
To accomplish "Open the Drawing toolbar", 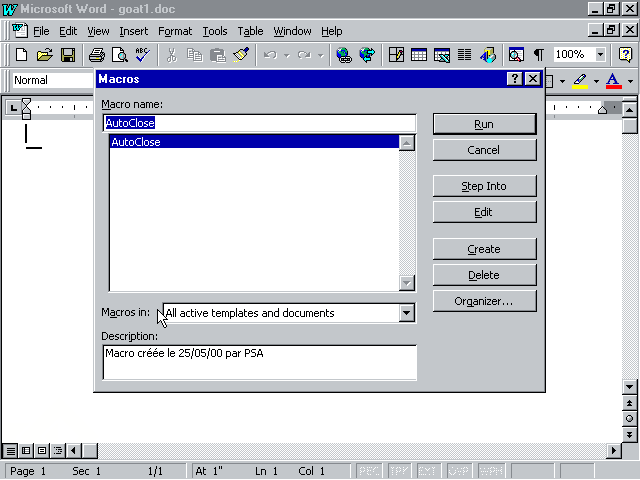I will point(488,55).
